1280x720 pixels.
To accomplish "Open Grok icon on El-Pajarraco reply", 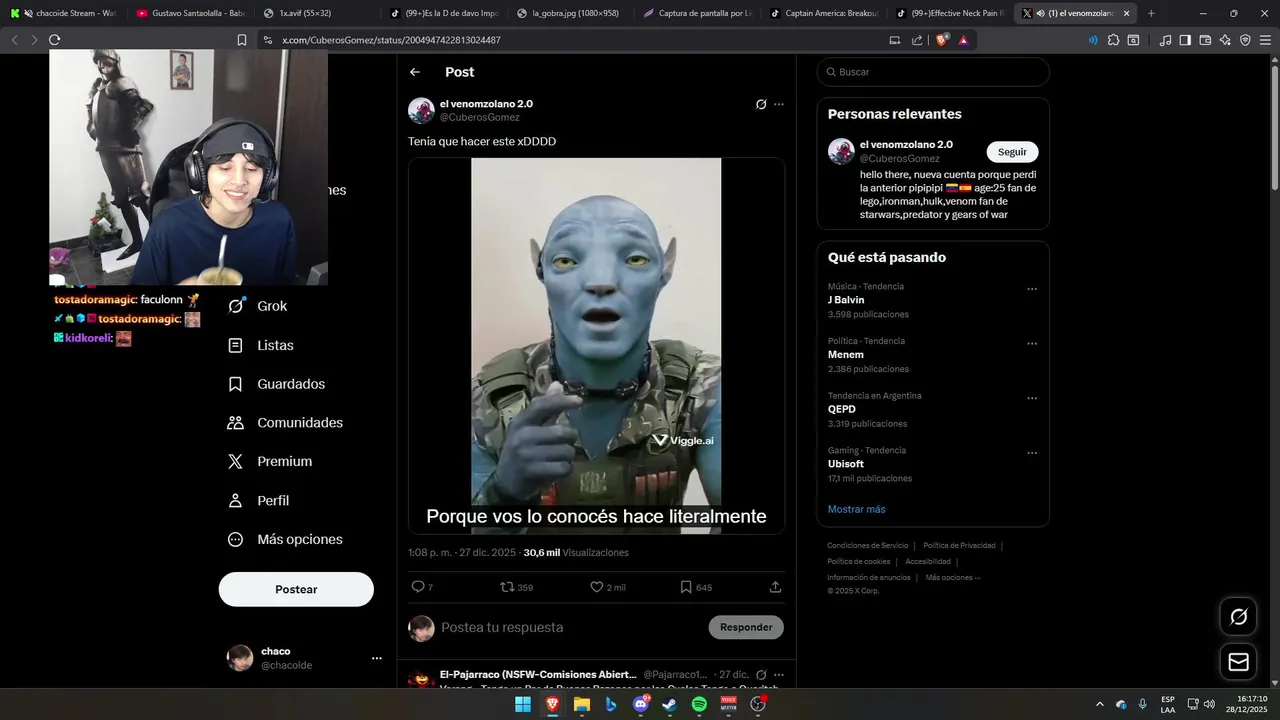I will click(761, 675).
